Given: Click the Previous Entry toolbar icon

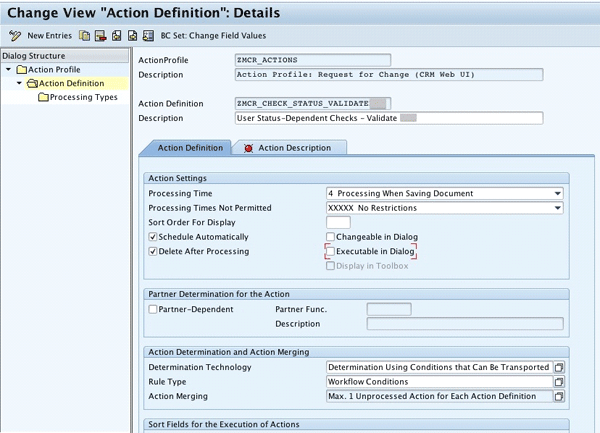Looking at the screenshot, I should (x=116, y=36).
